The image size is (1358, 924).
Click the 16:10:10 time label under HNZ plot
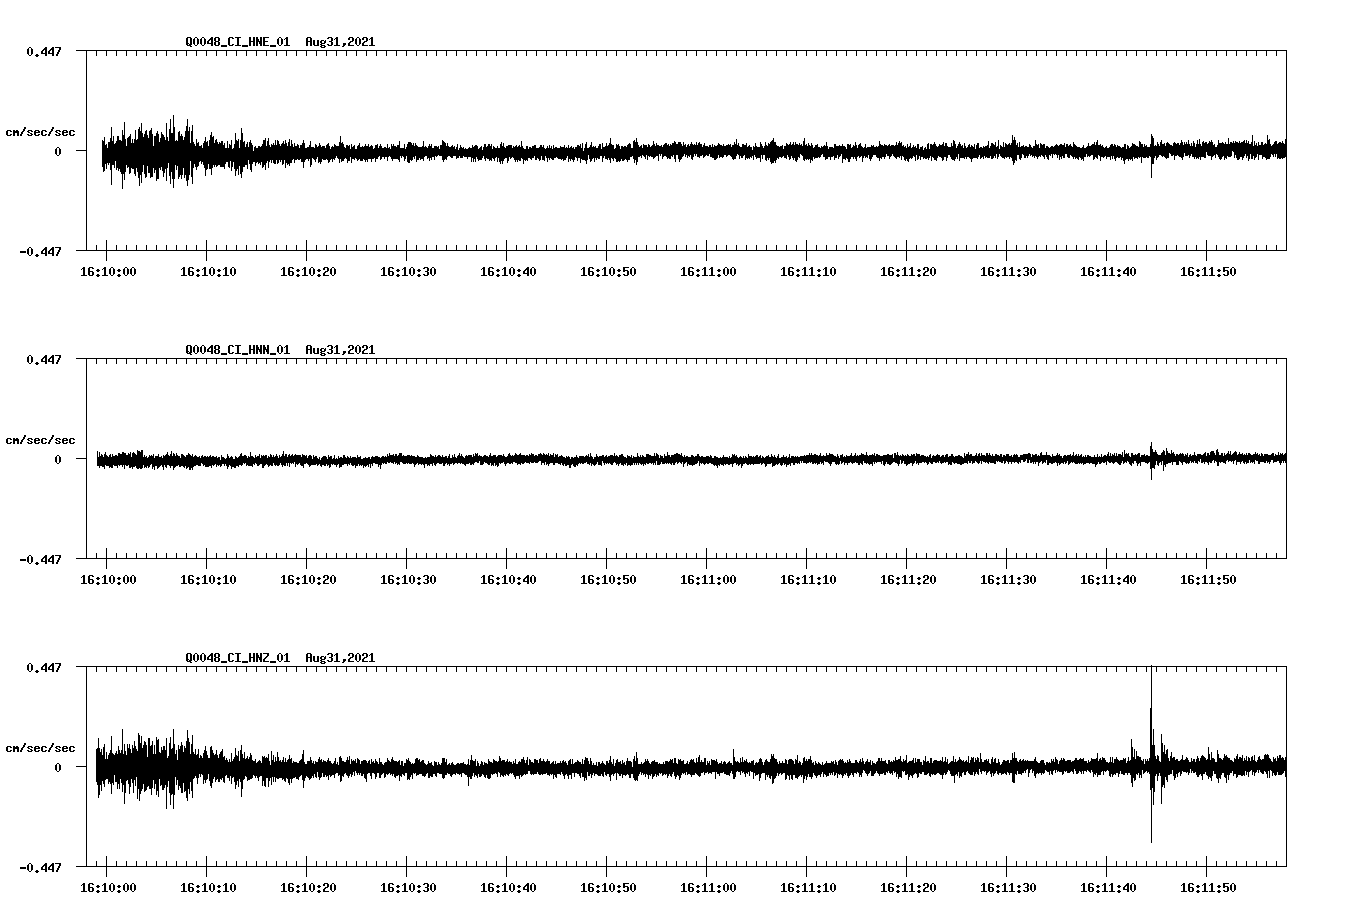(208, 888)
